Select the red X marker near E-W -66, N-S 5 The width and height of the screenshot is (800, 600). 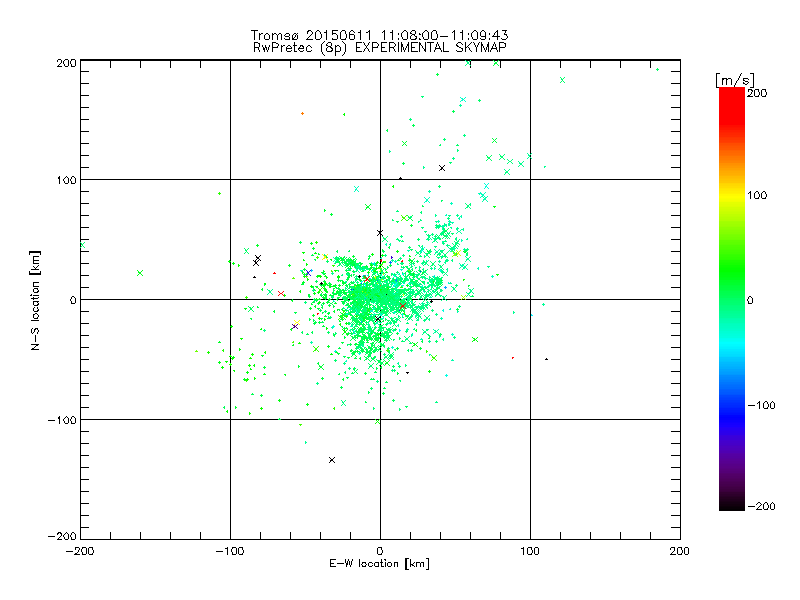tap(281, 293)
